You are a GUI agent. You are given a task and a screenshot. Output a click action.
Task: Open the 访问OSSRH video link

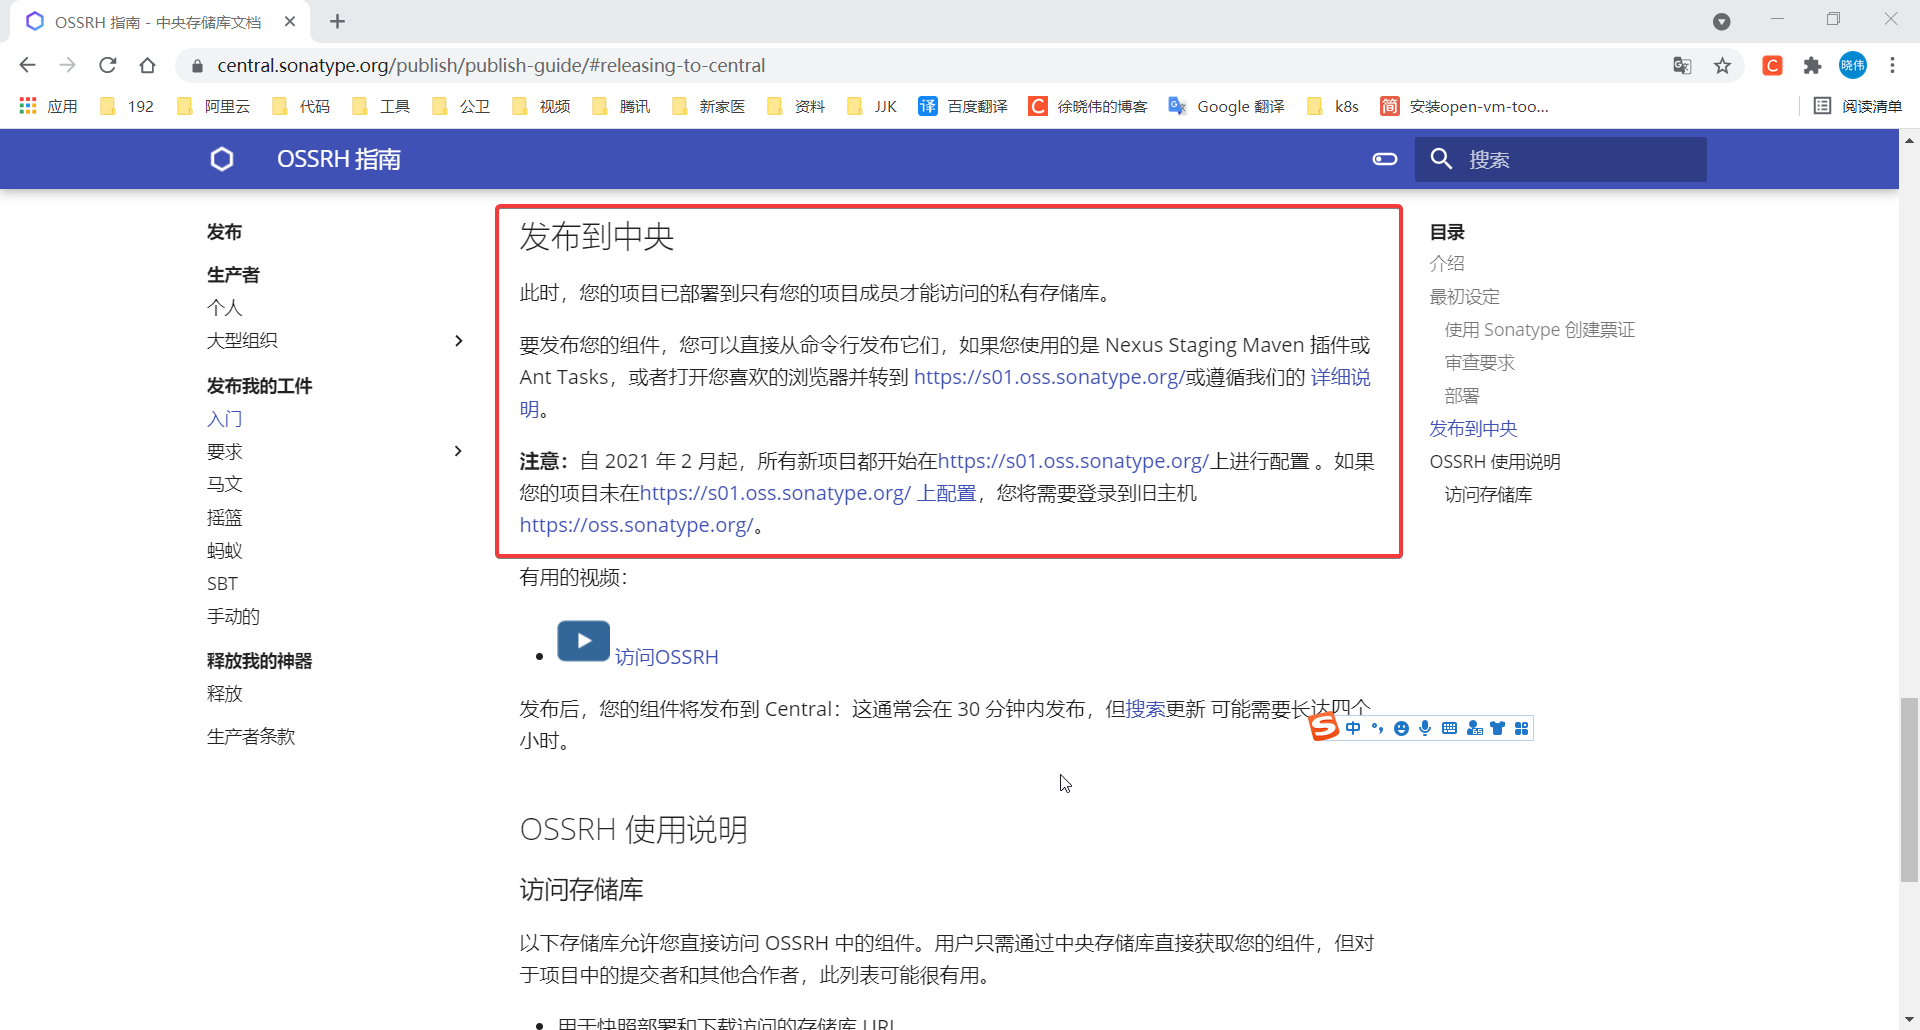[666, 657]
